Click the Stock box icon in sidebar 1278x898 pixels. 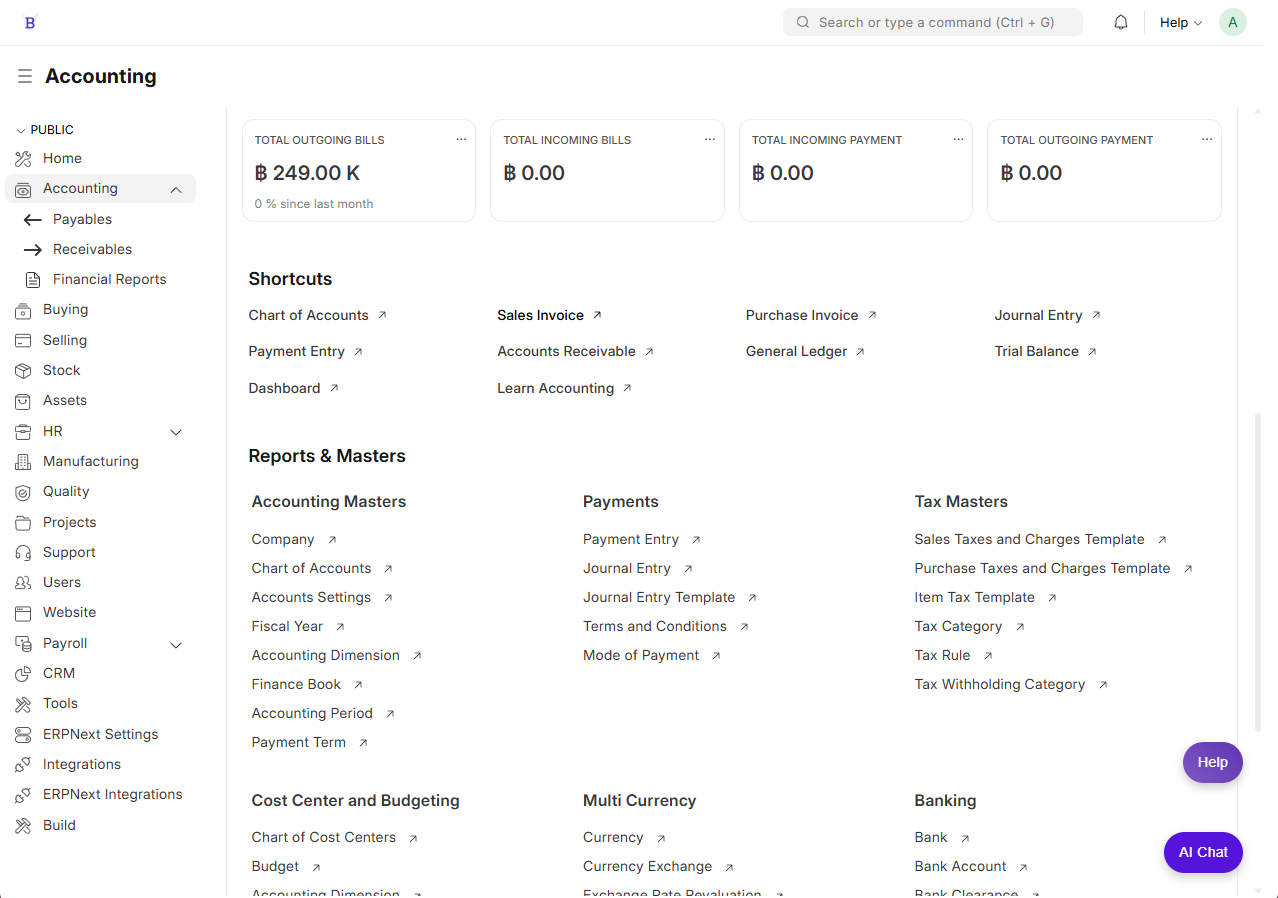pyautogui.click(x=23, y=371)
